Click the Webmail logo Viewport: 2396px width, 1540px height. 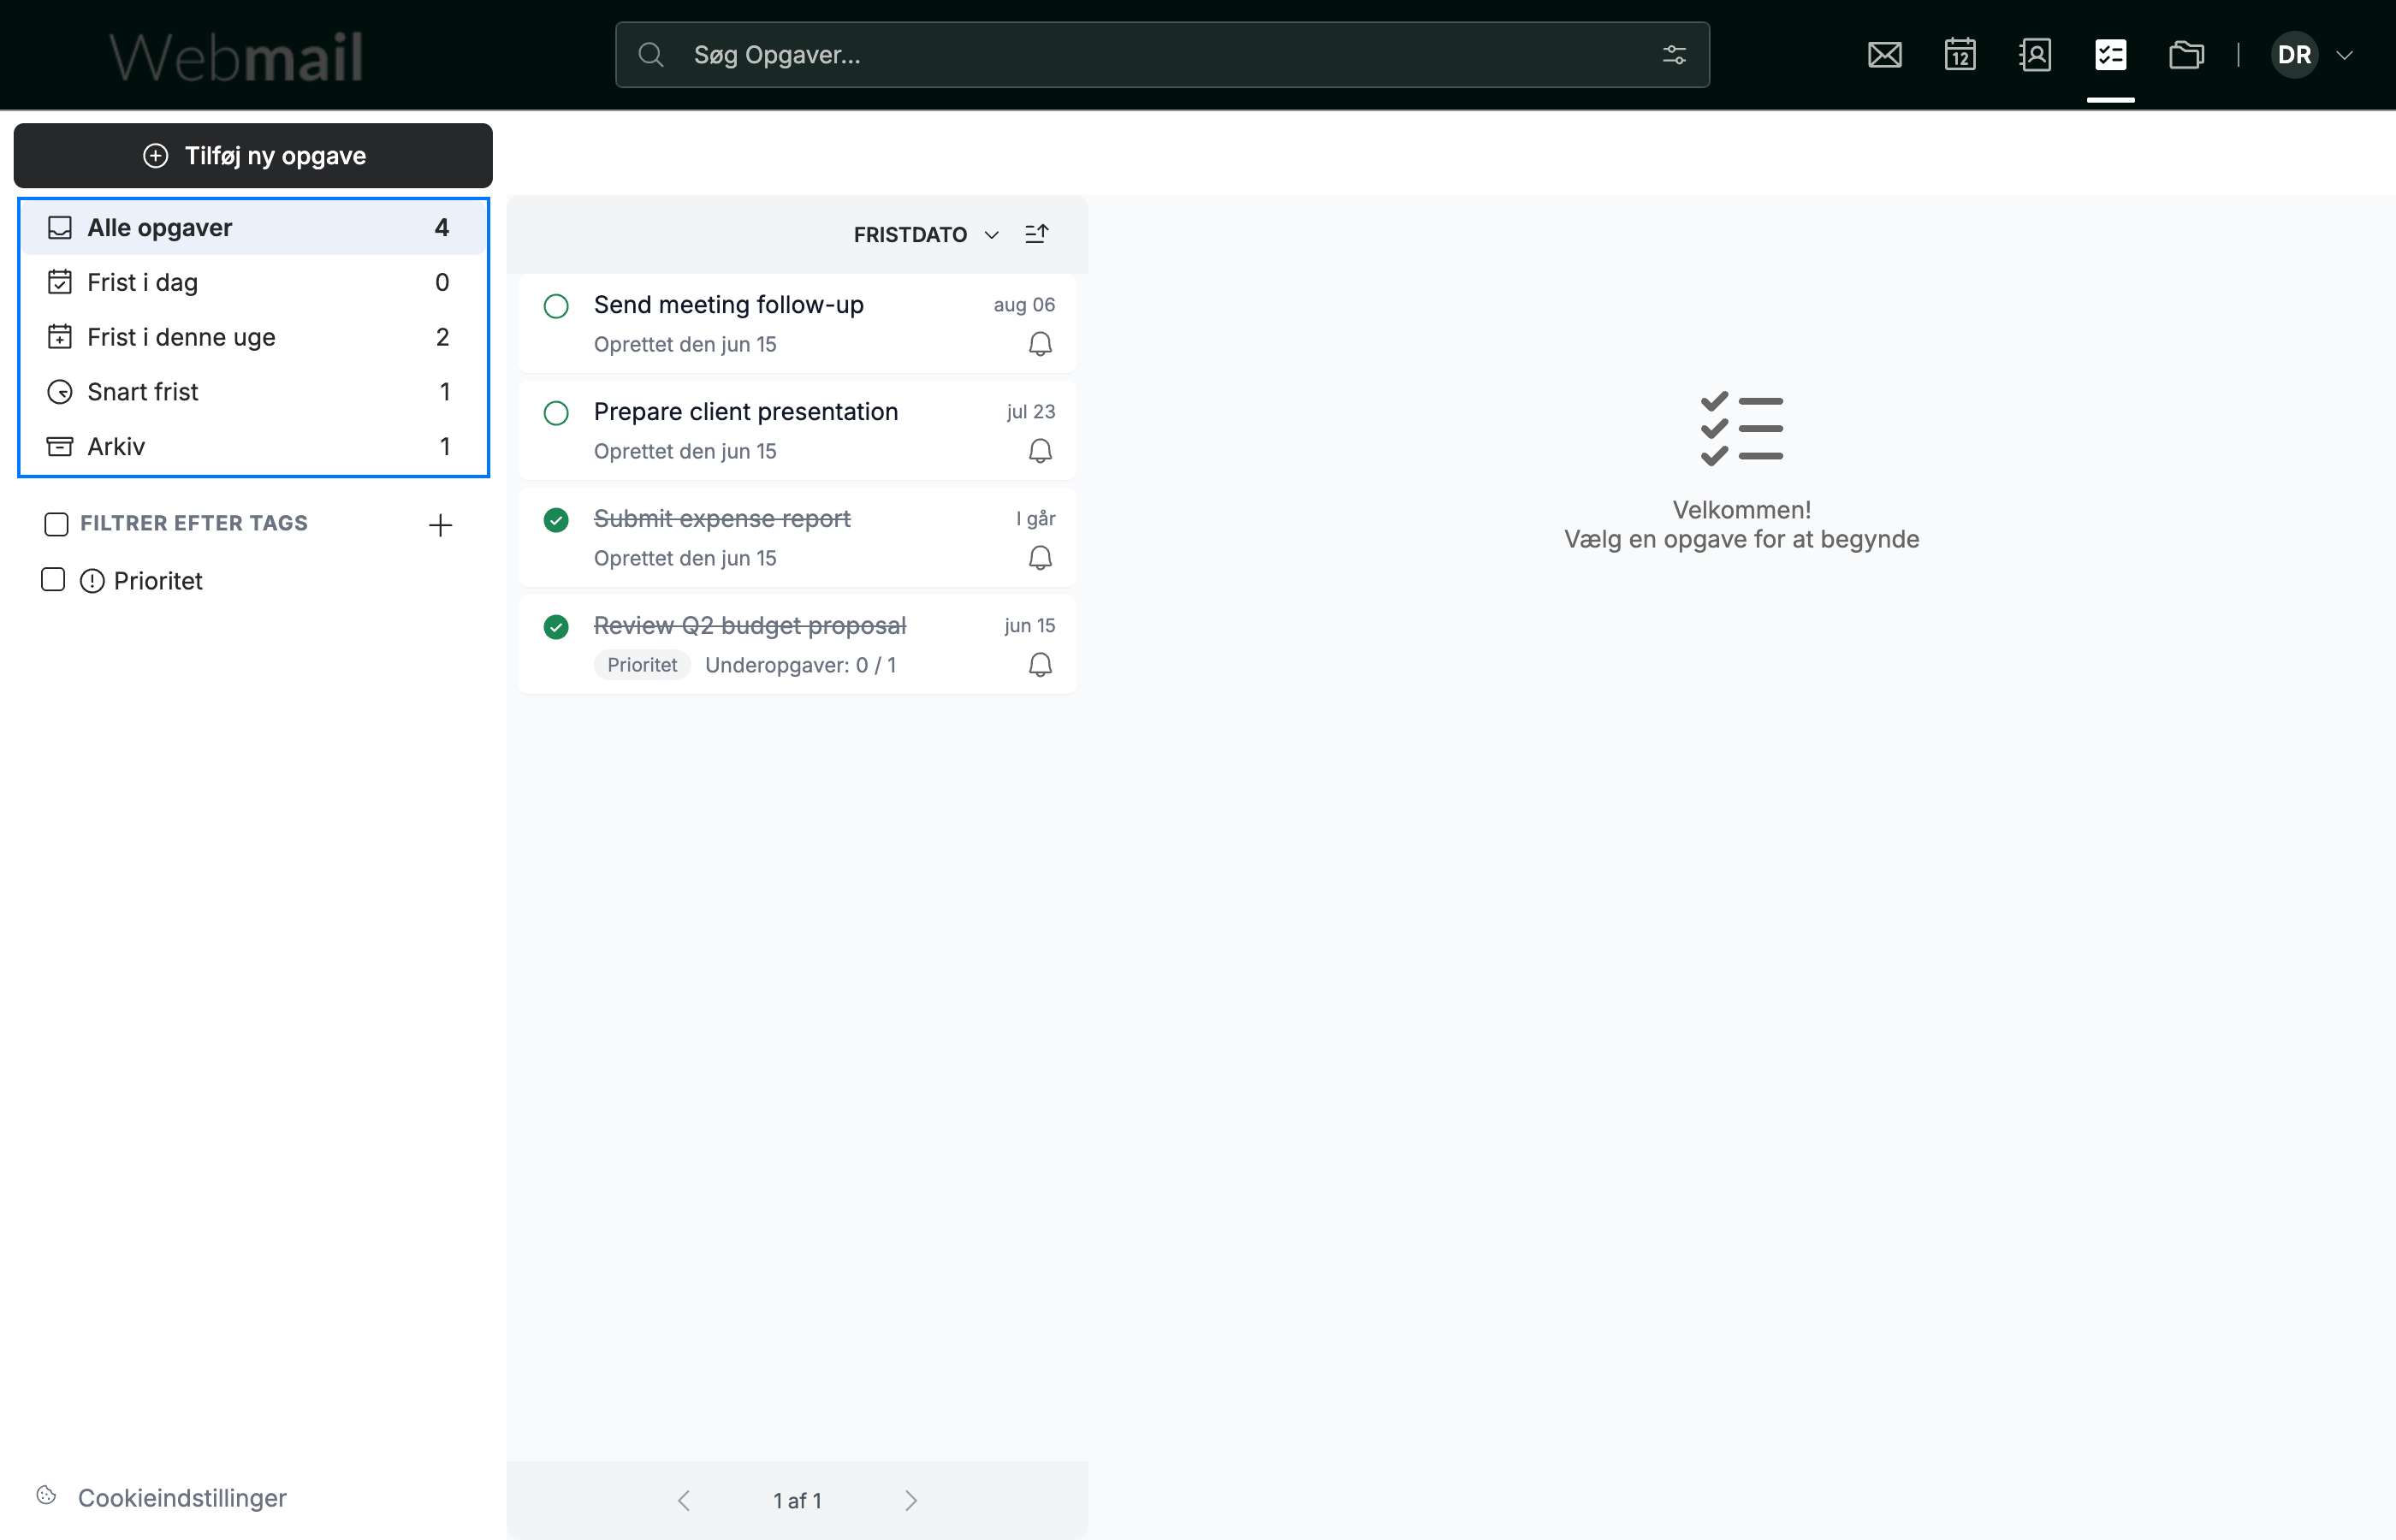[x=236, y=57]
